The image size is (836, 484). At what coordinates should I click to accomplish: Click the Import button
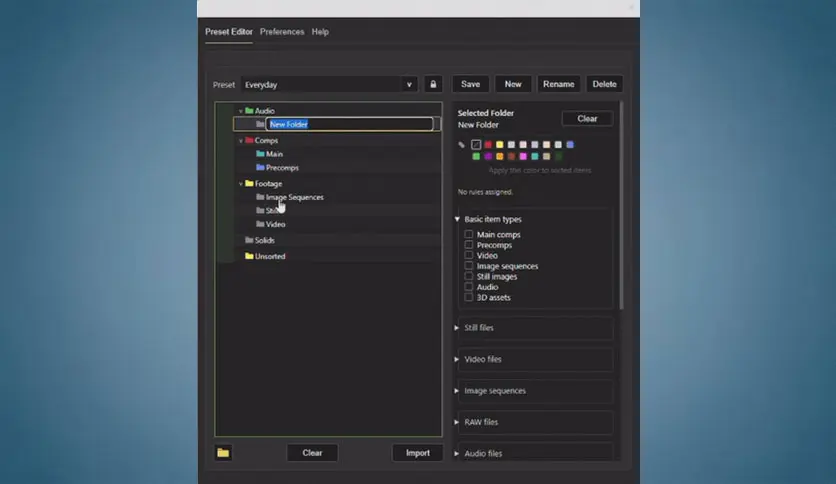(417, 453)
